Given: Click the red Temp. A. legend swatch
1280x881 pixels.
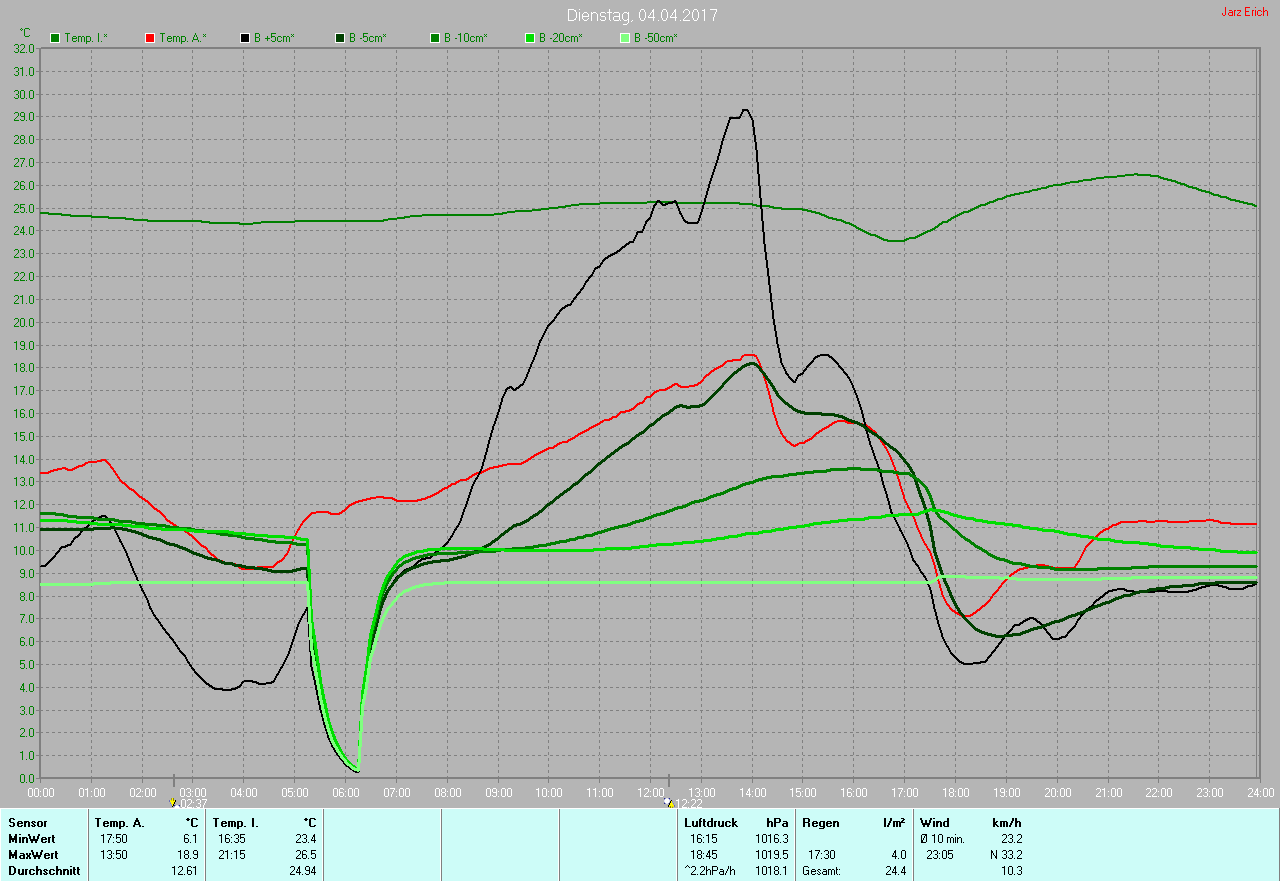Looking at the screenshot, I should point(150,38).
